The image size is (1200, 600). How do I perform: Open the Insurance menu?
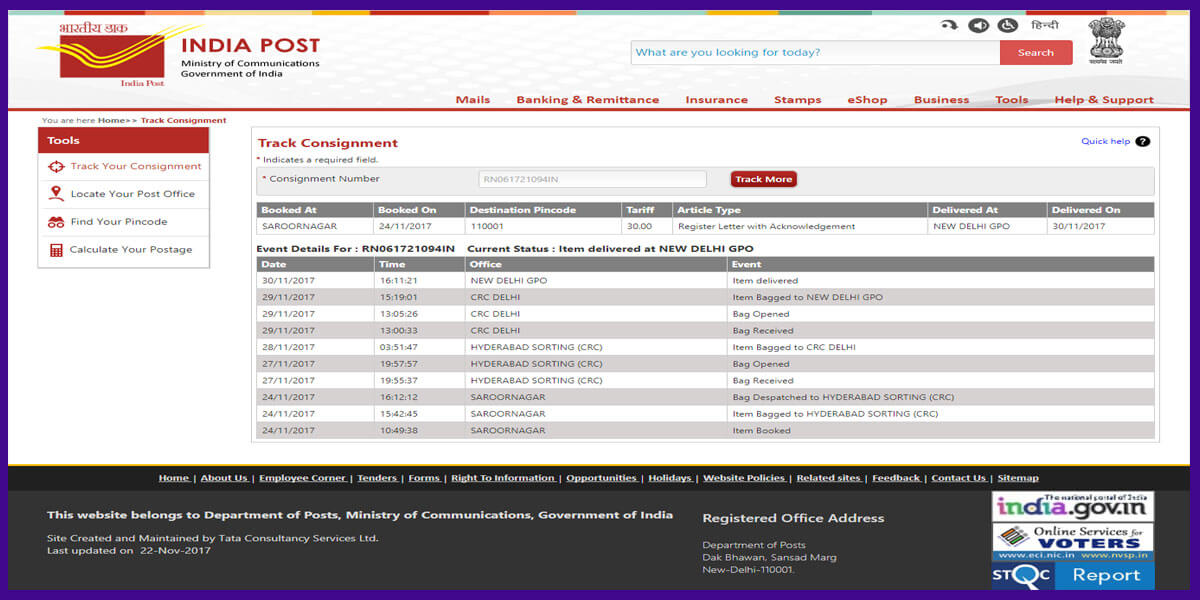[x=716, y=100]
